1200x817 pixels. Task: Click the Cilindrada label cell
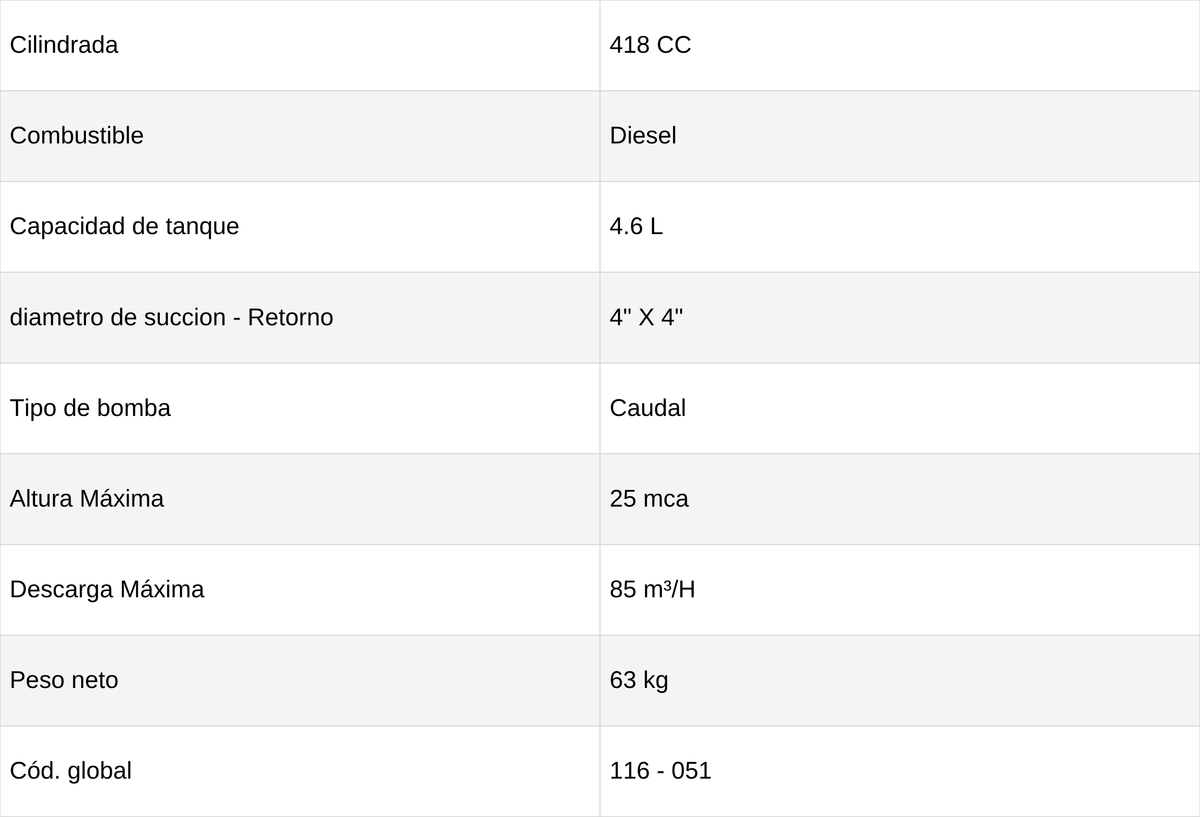coord(300,45)
